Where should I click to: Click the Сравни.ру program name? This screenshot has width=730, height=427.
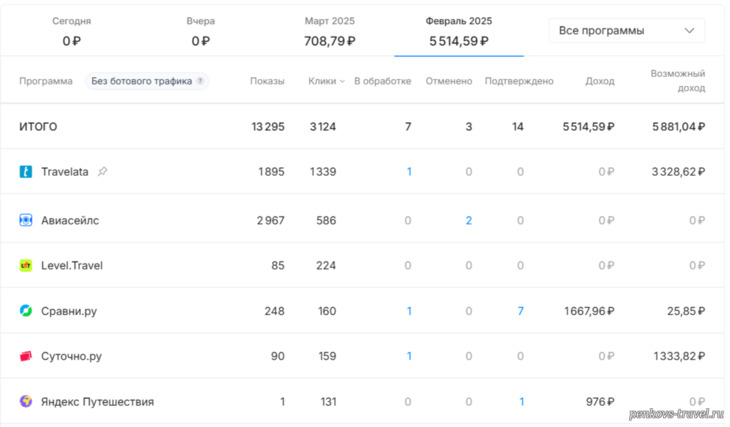tap(69, 311)
